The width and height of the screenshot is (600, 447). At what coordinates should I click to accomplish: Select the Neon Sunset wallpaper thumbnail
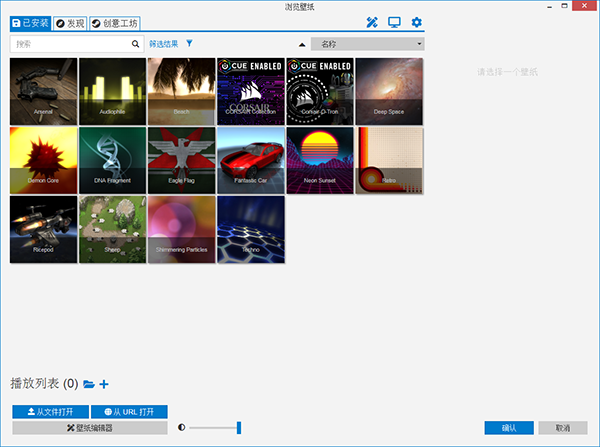(319, 160)
